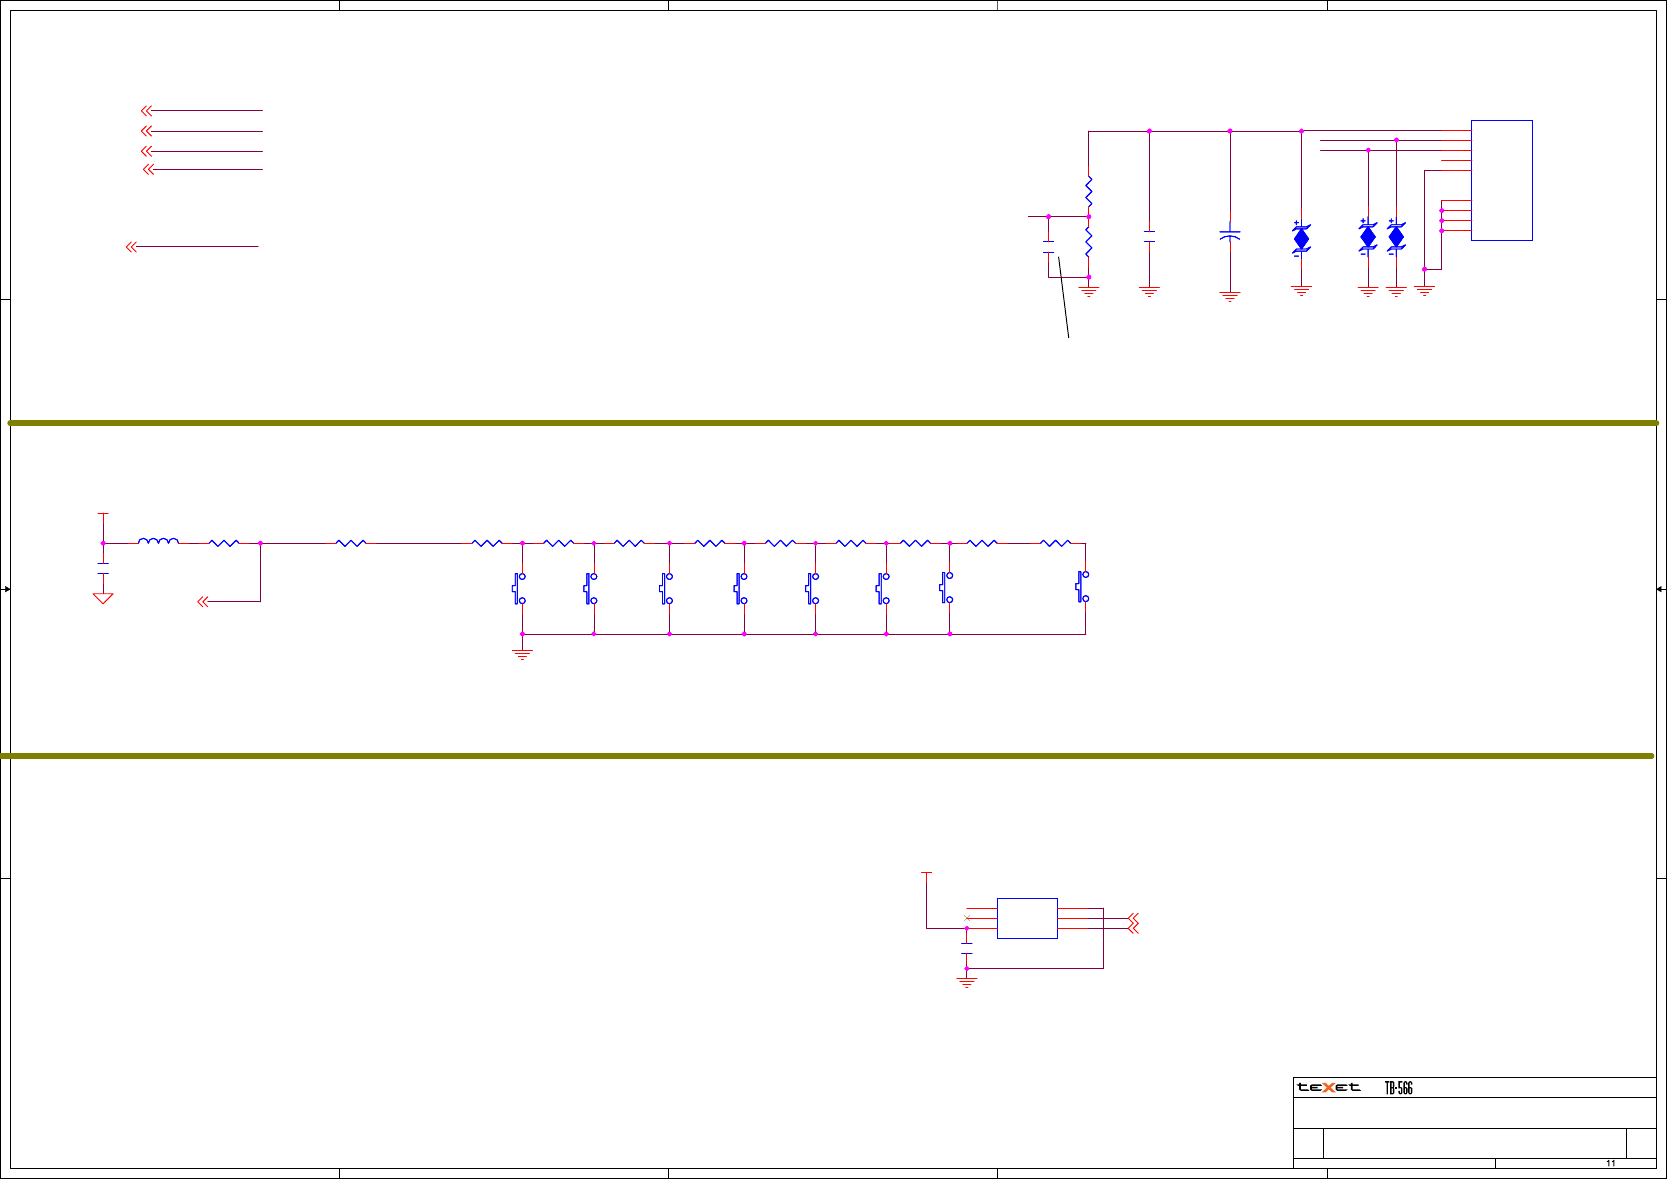This screenshot has width=1667, height=1179.
Task: Select the rightmost push-button switch symbol
Action: tap(1082, 587)
